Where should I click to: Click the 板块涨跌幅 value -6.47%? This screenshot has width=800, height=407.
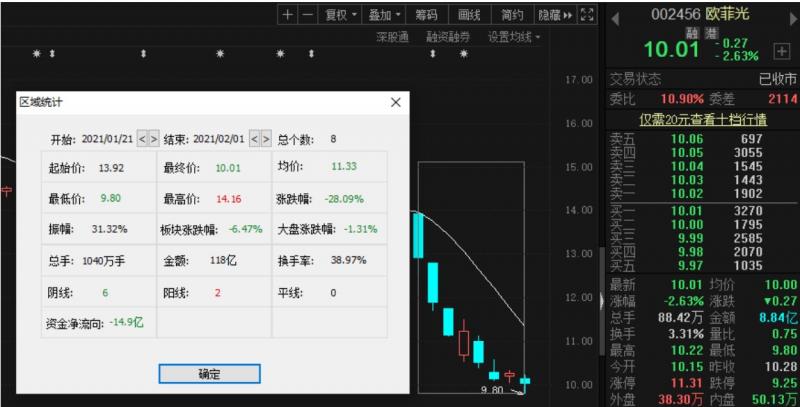coord(245,230)
